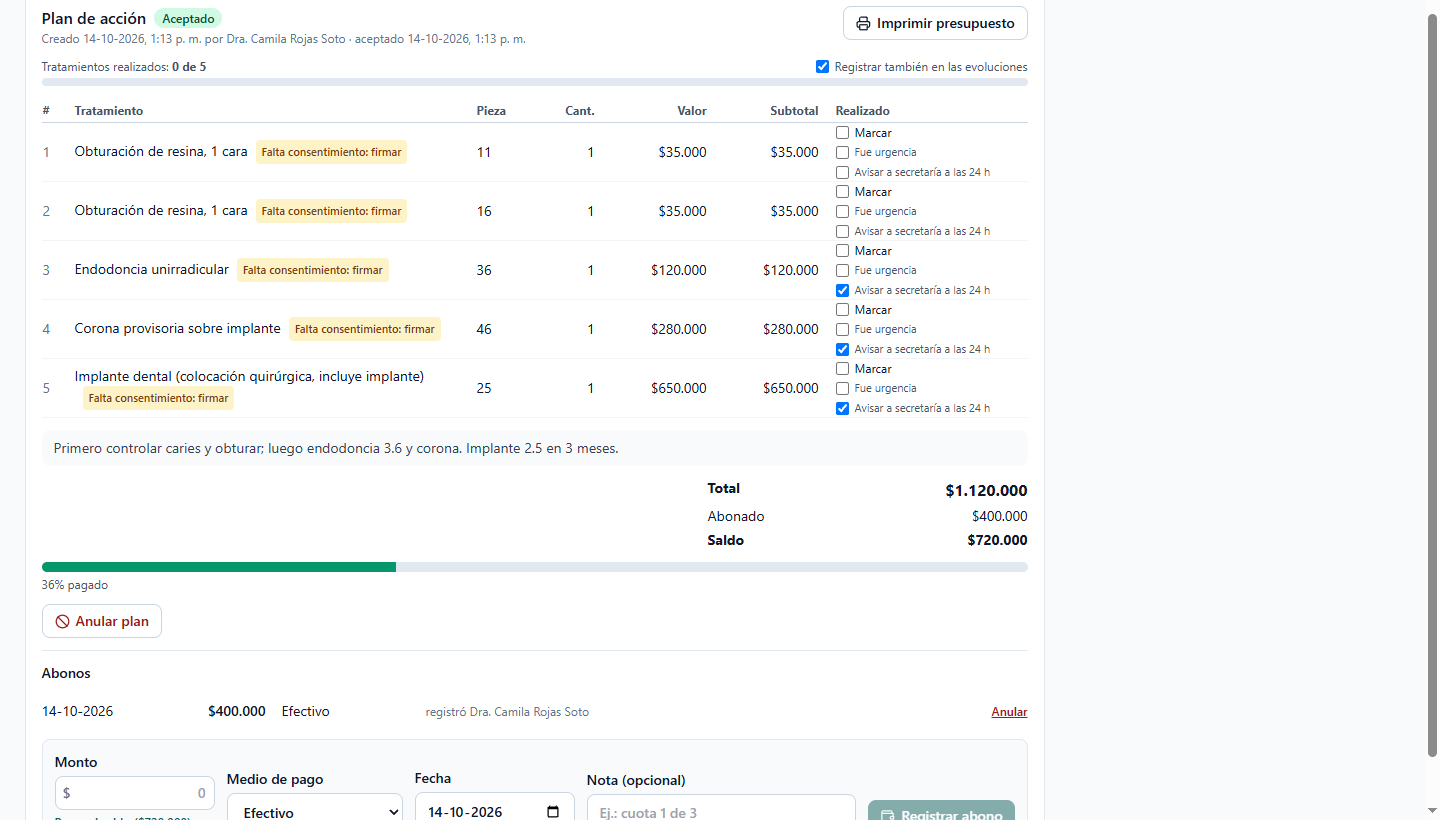Click the Plan de acción heading
The width and height of the screenshot is (1440, 820).
coord(94,19)
